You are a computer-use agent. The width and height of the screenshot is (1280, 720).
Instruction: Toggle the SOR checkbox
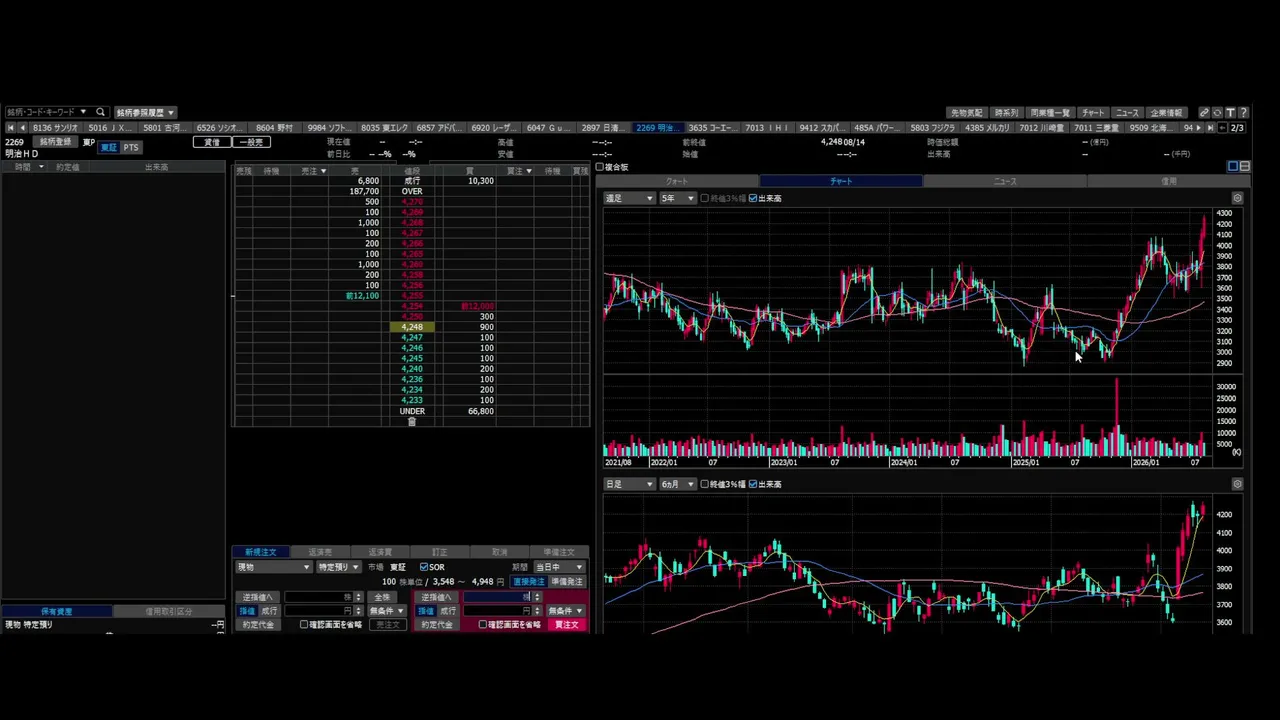click(424, 567)
